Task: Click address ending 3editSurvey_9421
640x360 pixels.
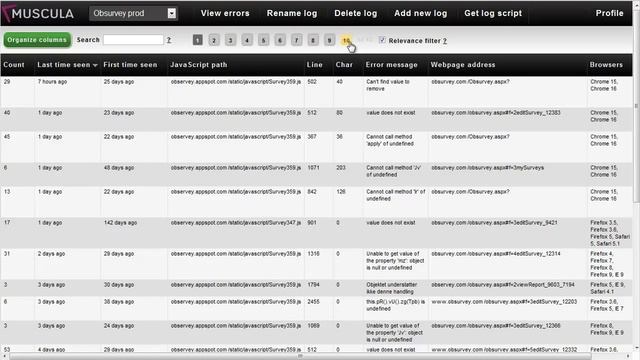Action: click(494, 223)
